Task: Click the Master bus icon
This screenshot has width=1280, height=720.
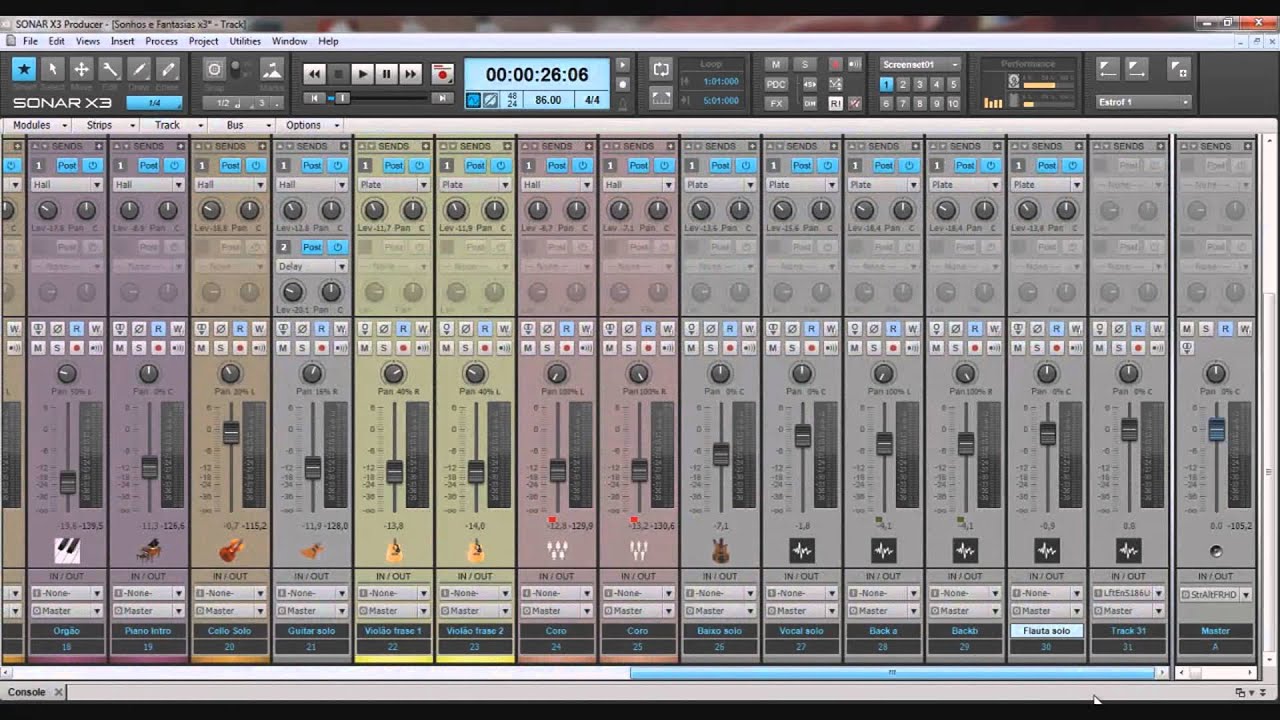Action: point(1216,551)
